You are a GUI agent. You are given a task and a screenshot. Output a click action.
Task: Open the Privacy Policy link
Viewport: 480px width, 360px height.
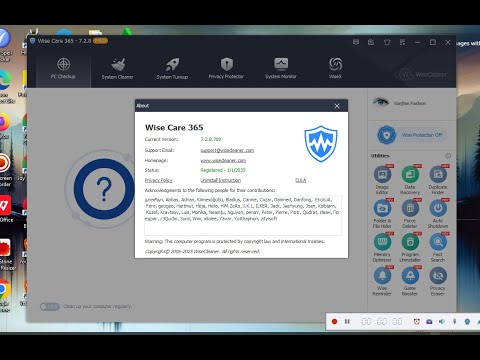158,180
